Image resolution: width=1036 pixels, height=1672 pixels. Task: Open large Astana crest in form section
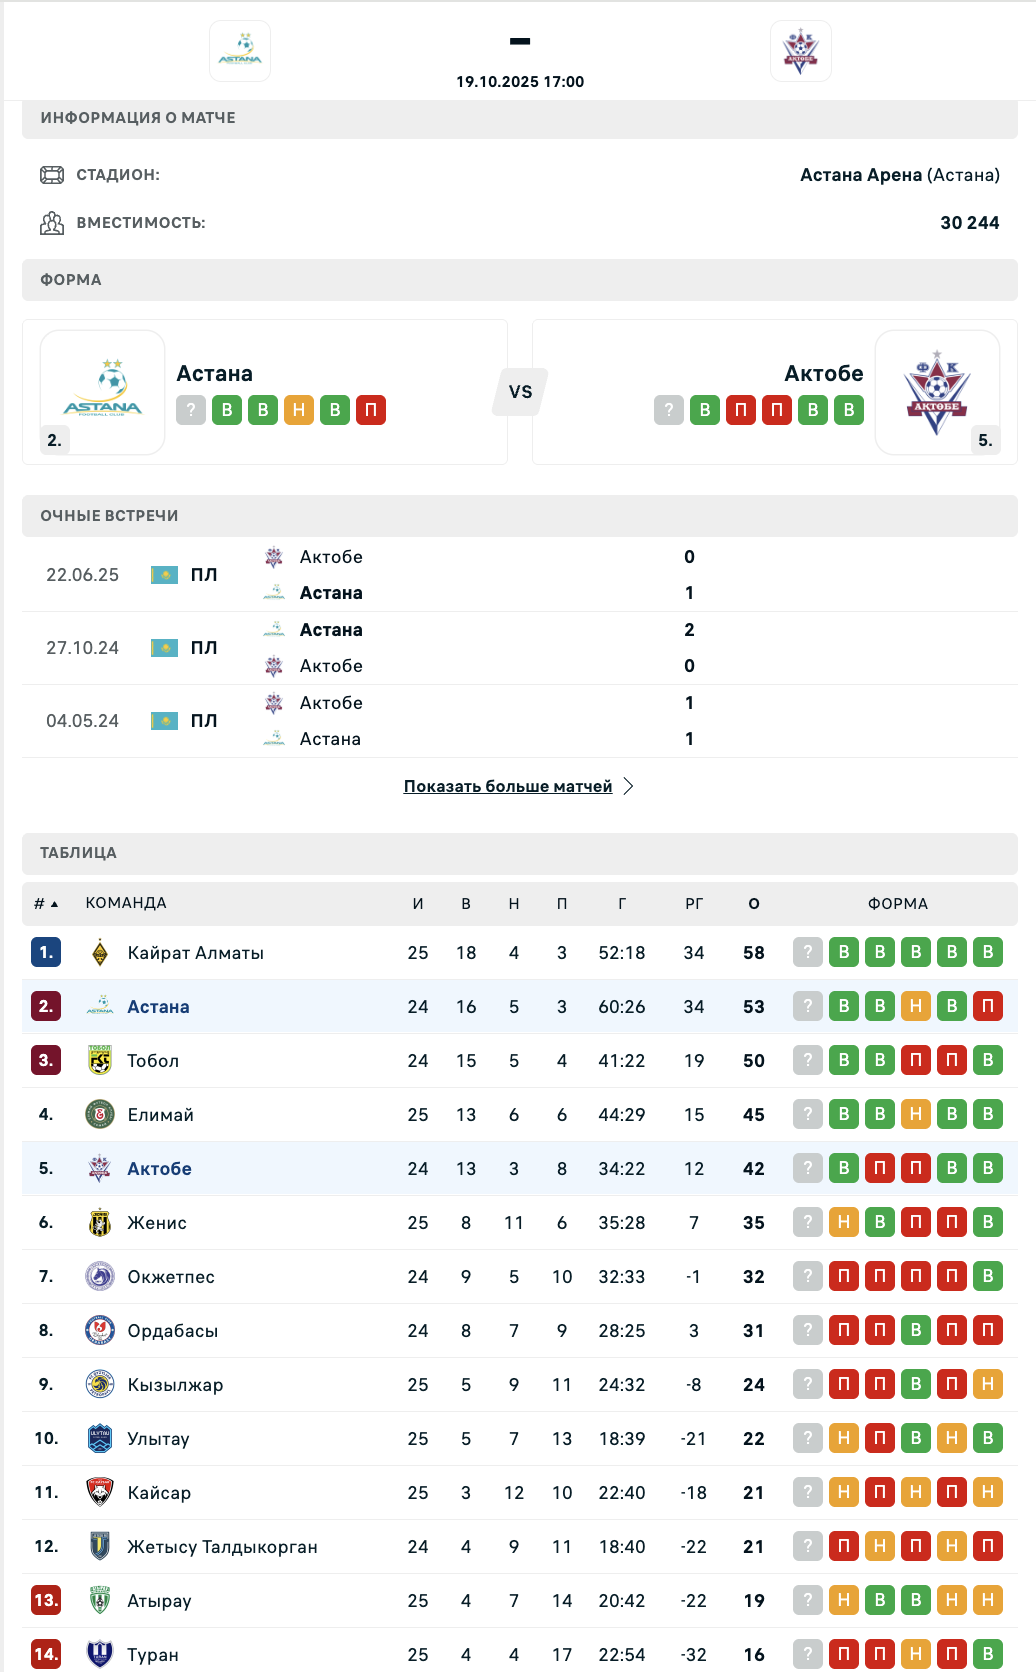103,392
